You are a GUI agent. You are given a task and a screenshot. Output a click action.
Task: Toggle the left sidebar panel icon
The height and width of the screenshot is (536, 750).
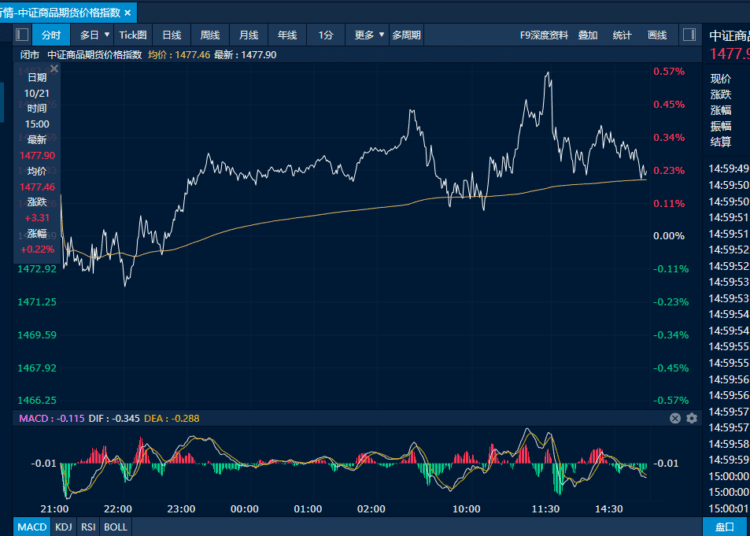tap(22, 35)
